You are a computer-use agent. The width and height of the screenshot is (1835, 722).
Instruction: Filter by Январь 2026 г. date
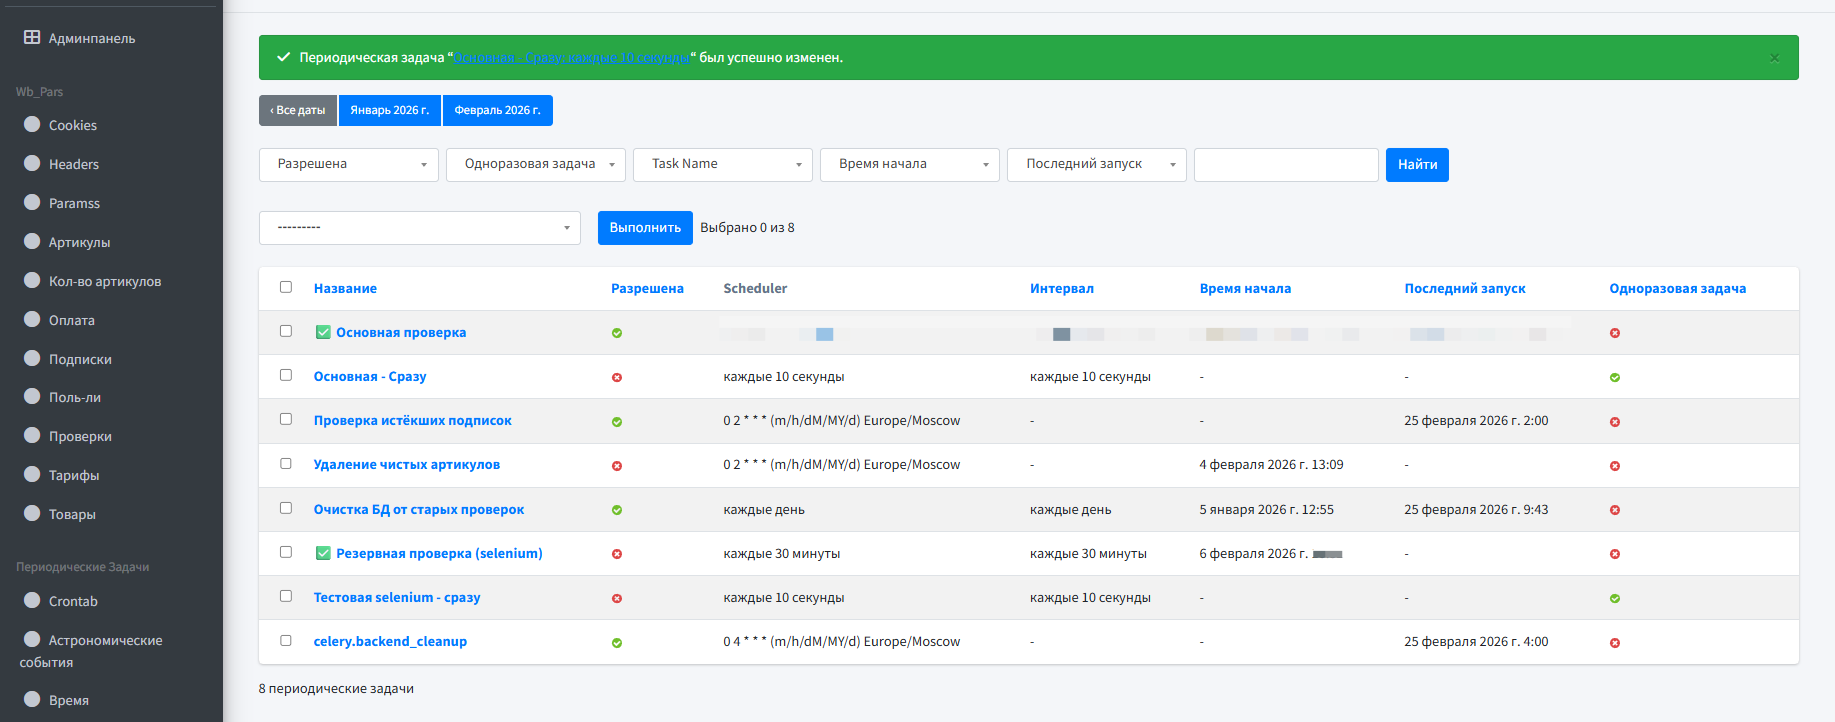click(x=389, y=110)
